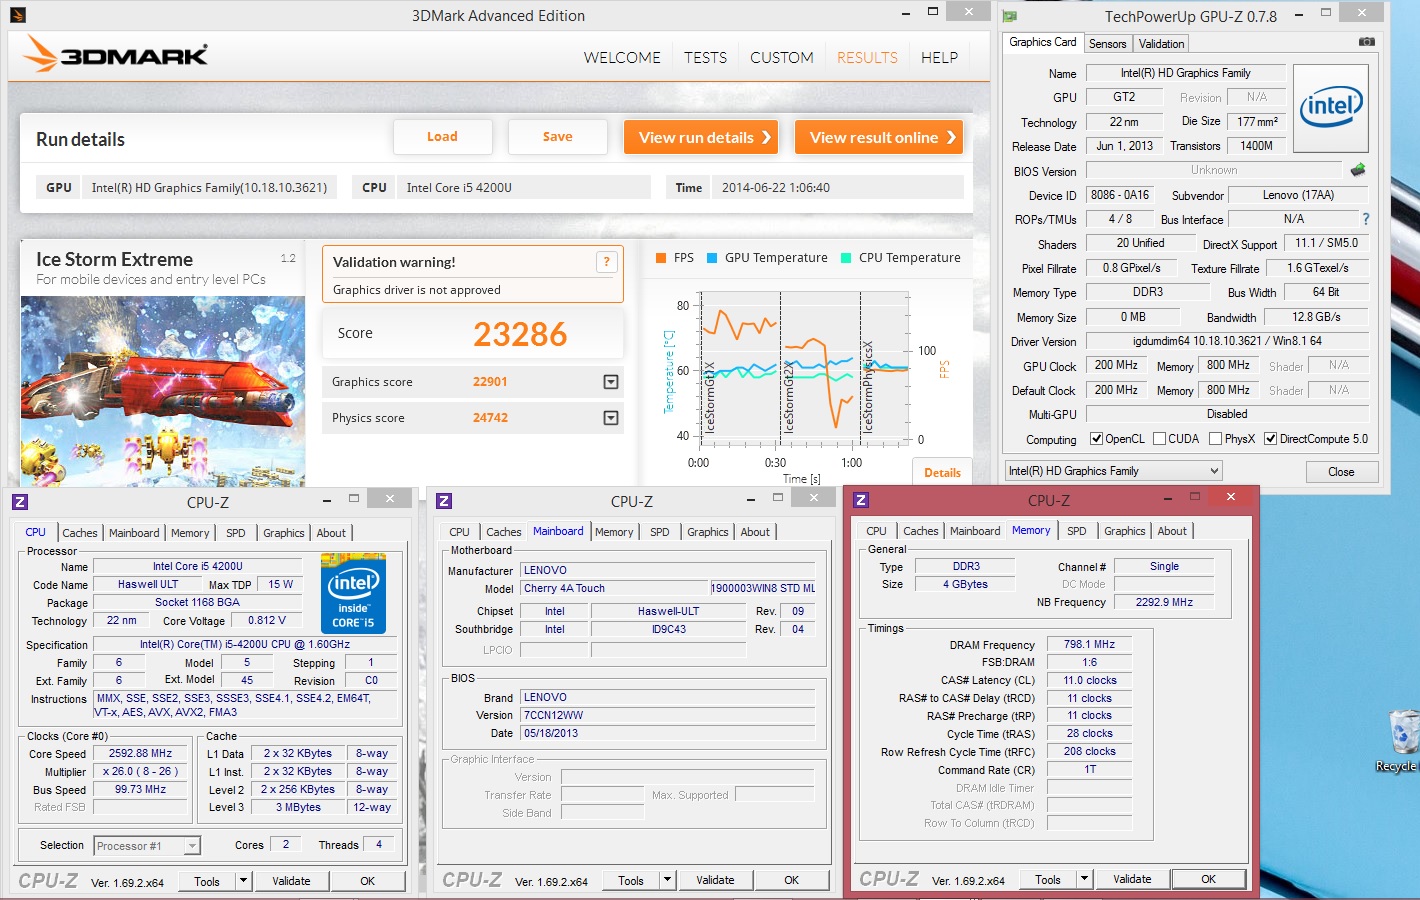Image resolution: width=1420 pixels, height=900 pixels.
Task: Click OK in middle CPU-Z window
Action: (792, 881)
